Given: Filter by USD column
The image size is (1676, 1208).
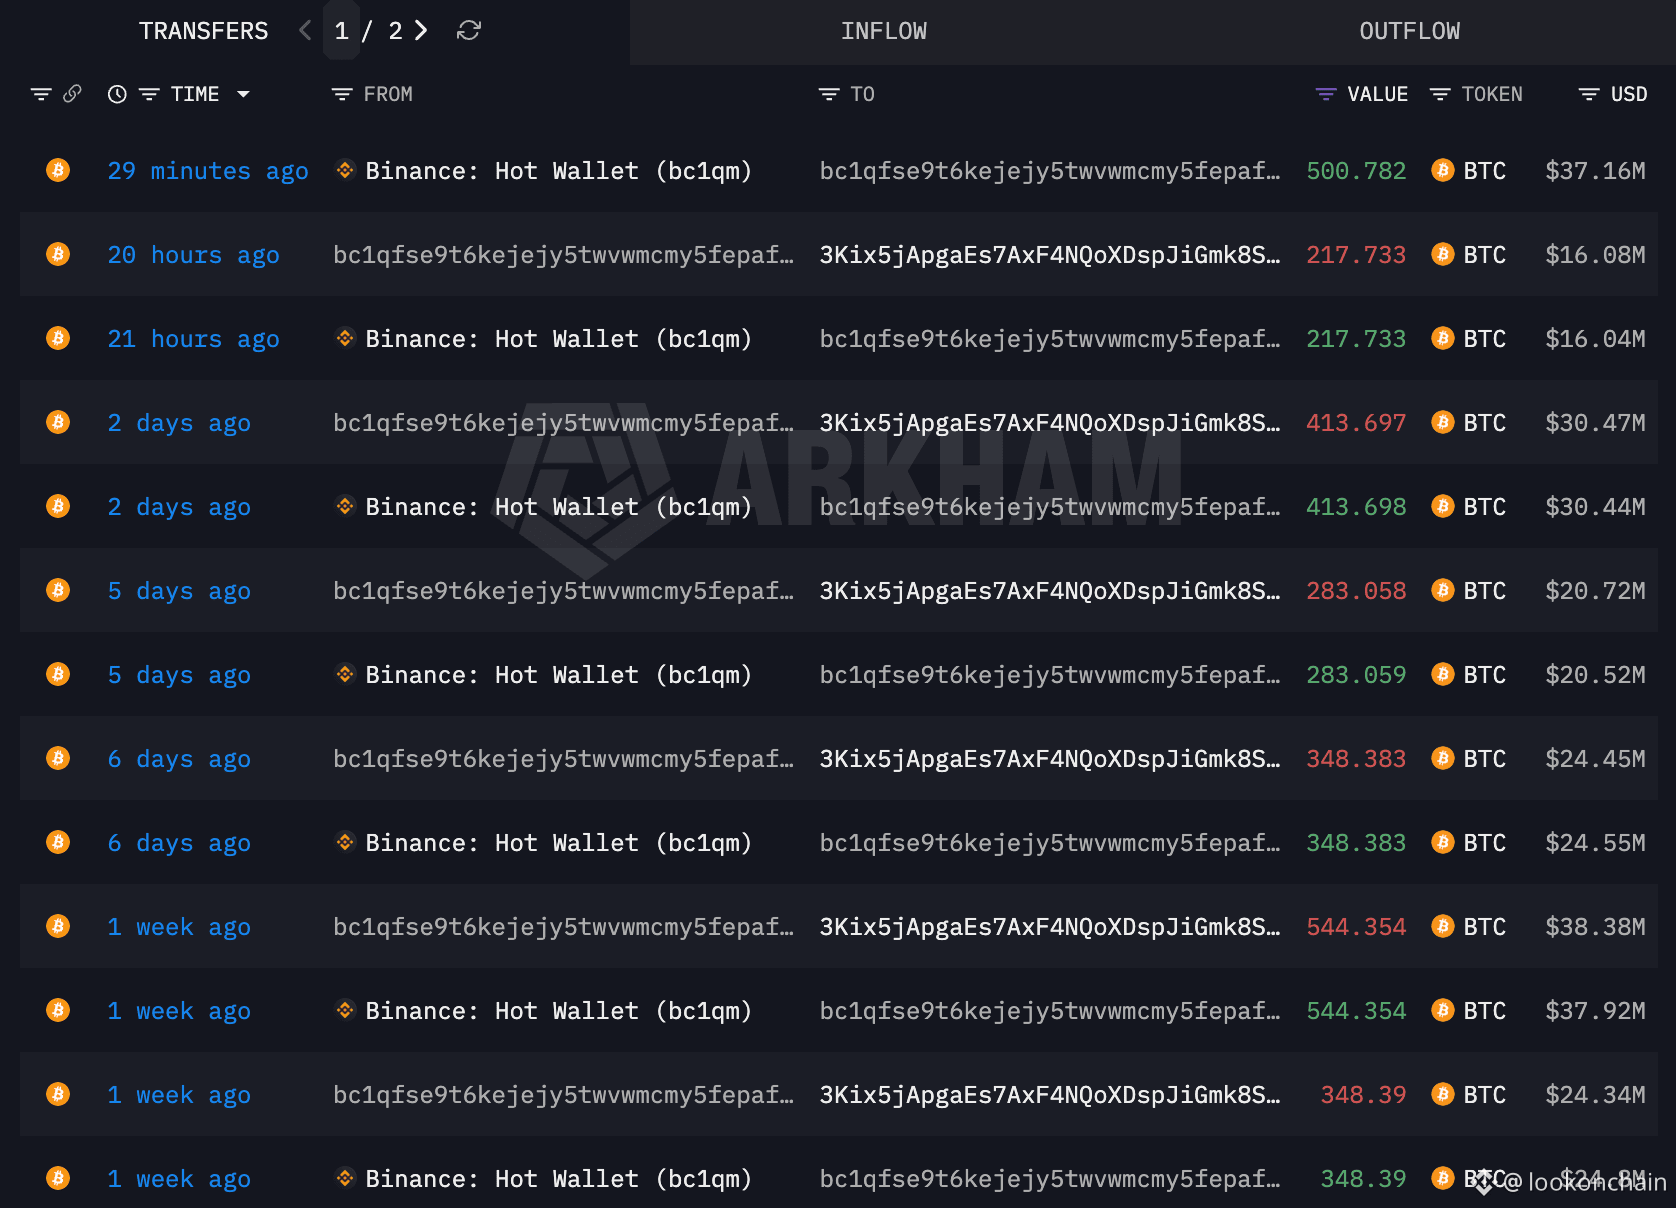Looking at the screenshot, I should 1589,94.
